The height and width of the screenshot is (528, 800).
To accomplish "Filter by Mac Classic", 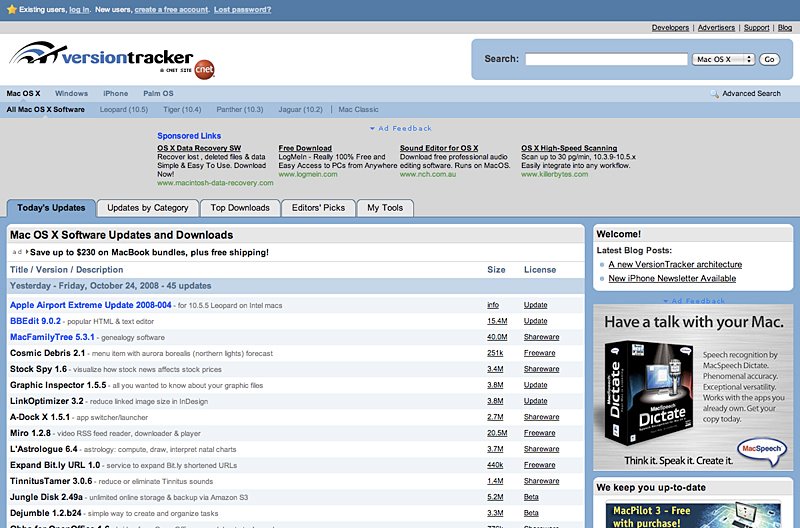I will click(359, 110).
